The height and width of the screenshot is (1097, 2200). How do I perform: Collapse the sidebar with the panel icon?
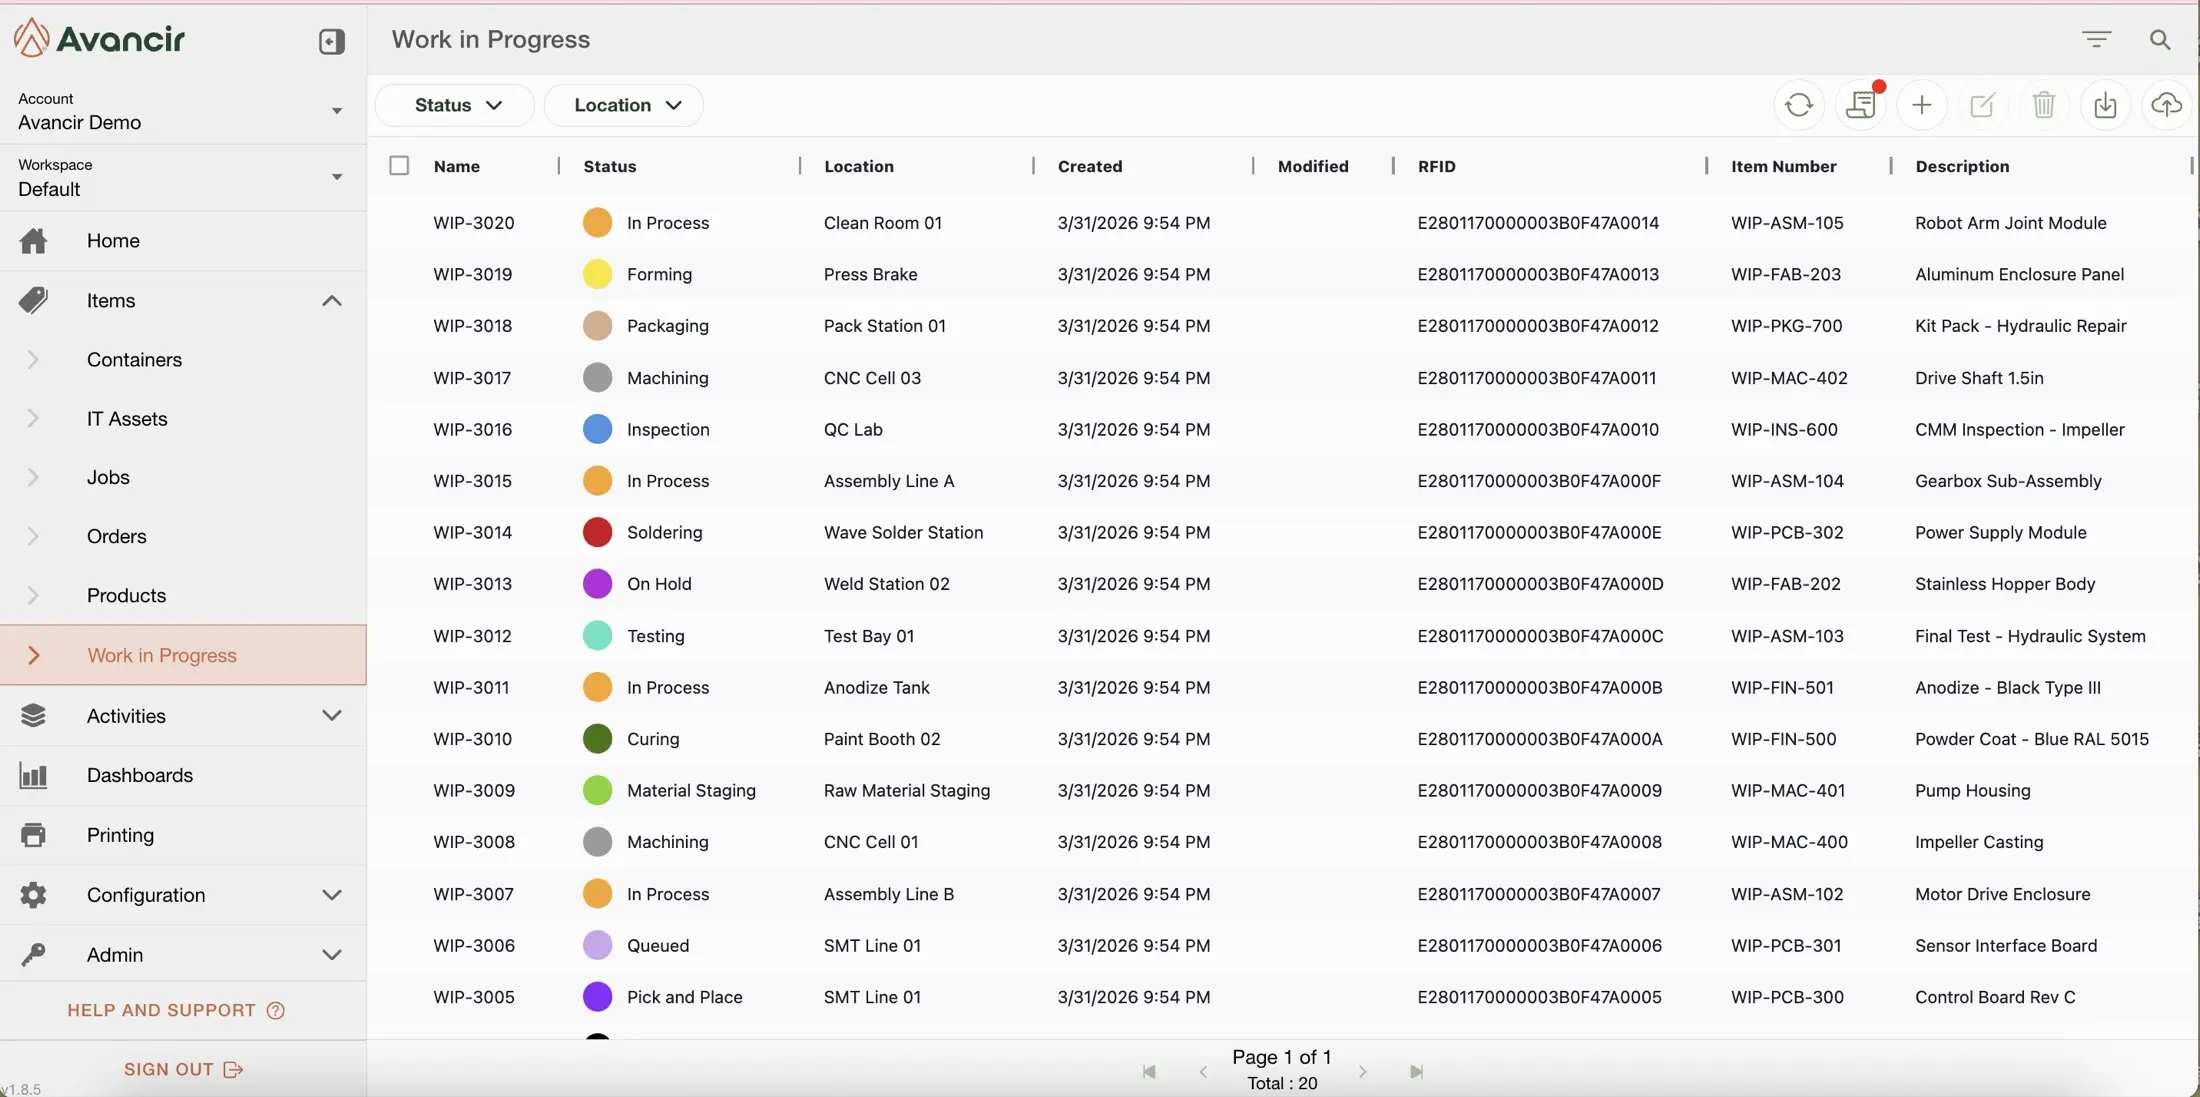pyautogui.click(x=331, y=41)
